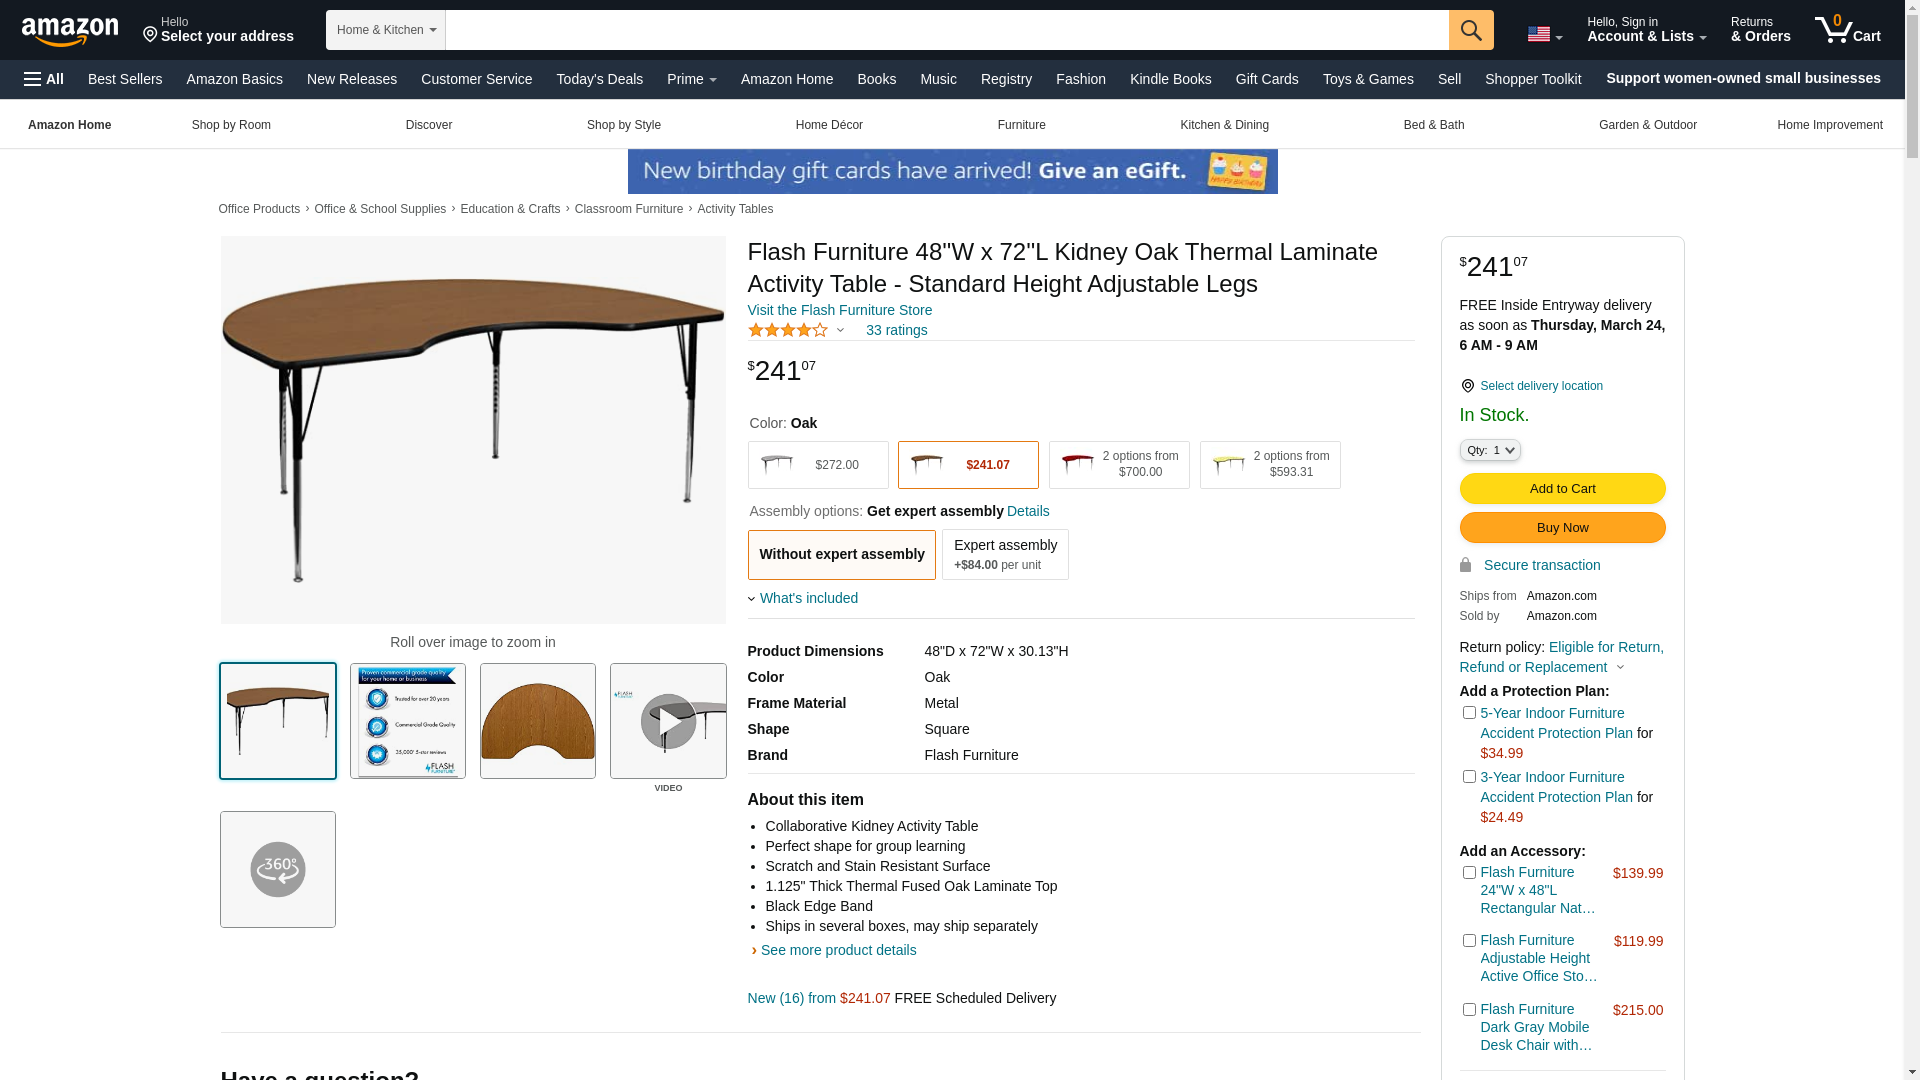The width and height of the screenshot is (1920, 1080).
Task: Open the Qty quantity dropdown
Action: pos(1490,451)
